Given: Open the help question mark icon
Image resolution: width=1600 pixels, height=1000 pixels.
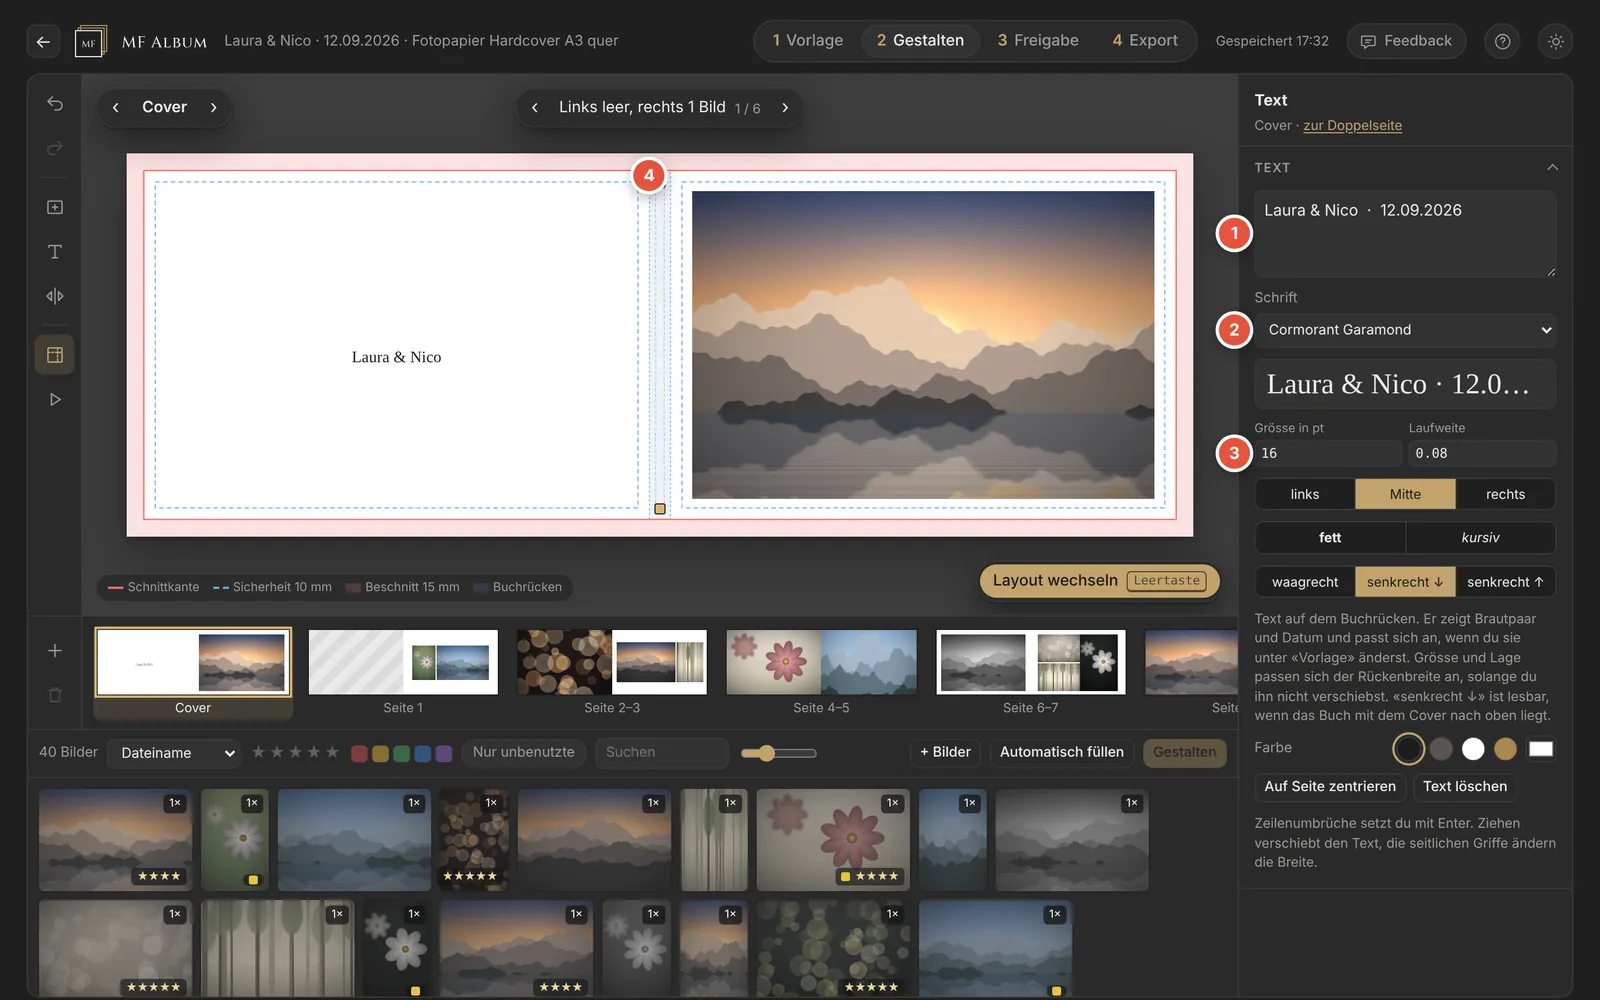Looking at the screenshot, I should [1502, 41].
